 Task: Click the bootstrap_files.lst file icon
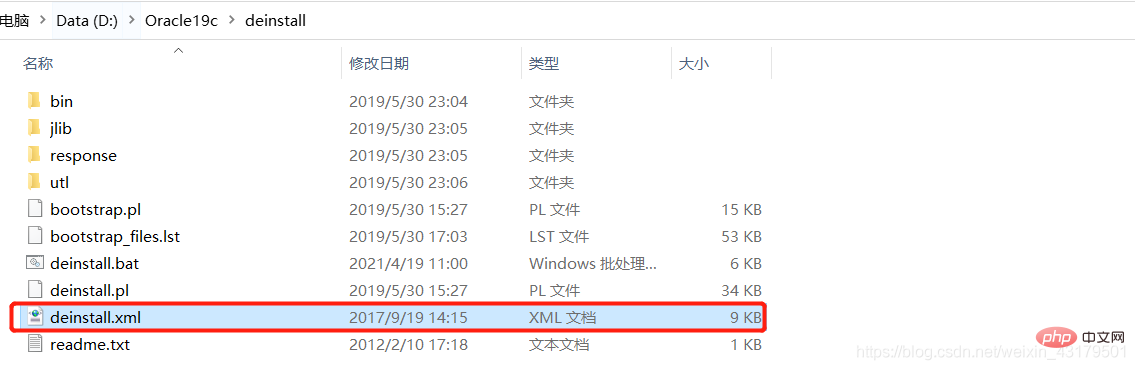pos(35,236)
